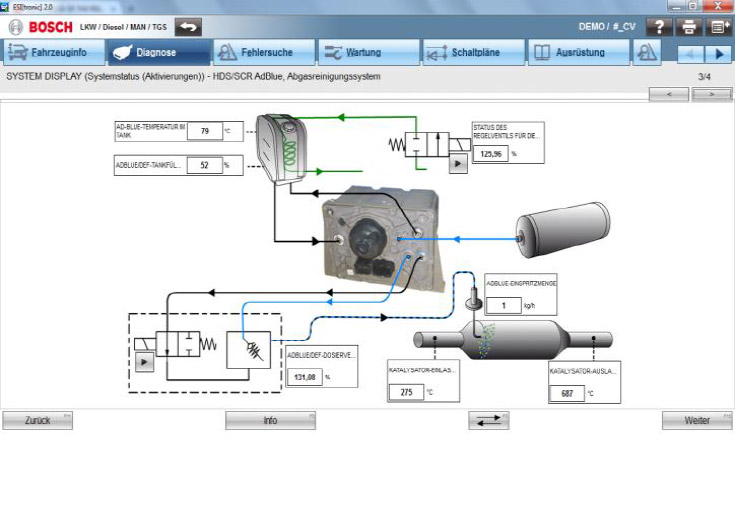
Task: Switch to the Fehlersuche tab
Action: coord(264,52)
